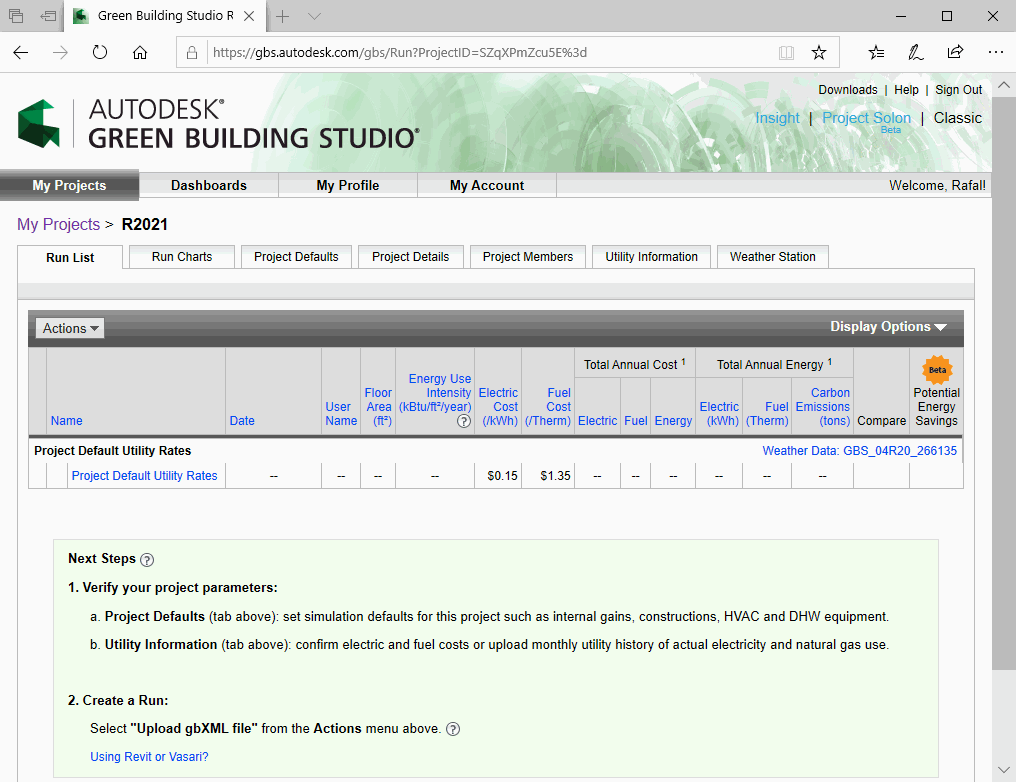Add page to favorites star icon
The image size is (1016, 782).
819,52
